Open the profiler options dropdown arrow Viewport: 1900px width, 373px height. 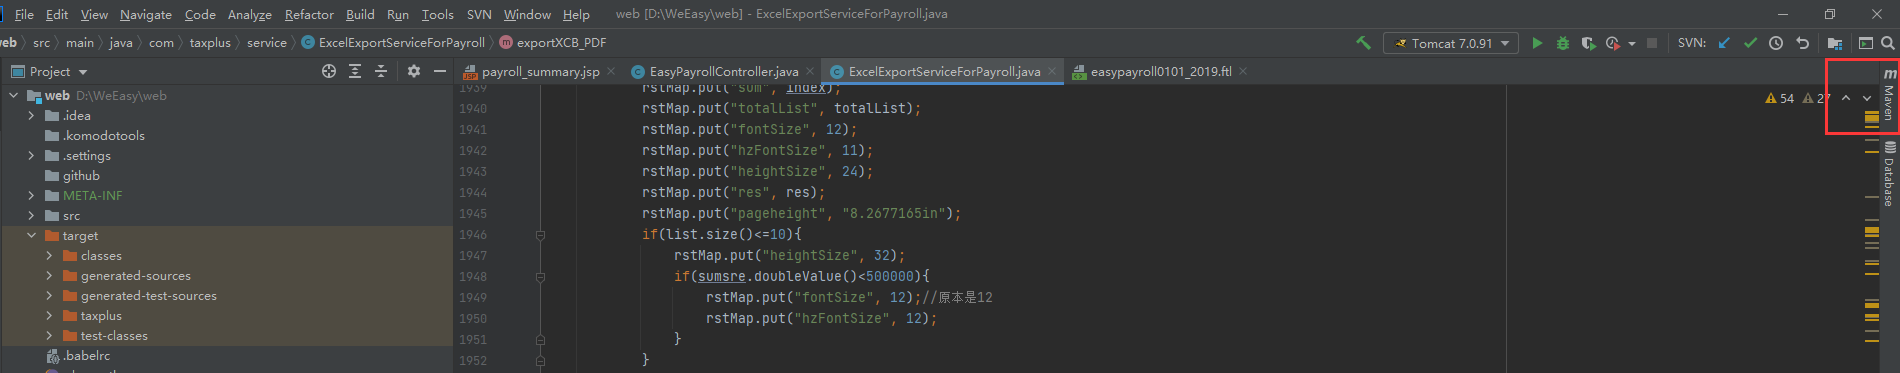[1632, 43]
